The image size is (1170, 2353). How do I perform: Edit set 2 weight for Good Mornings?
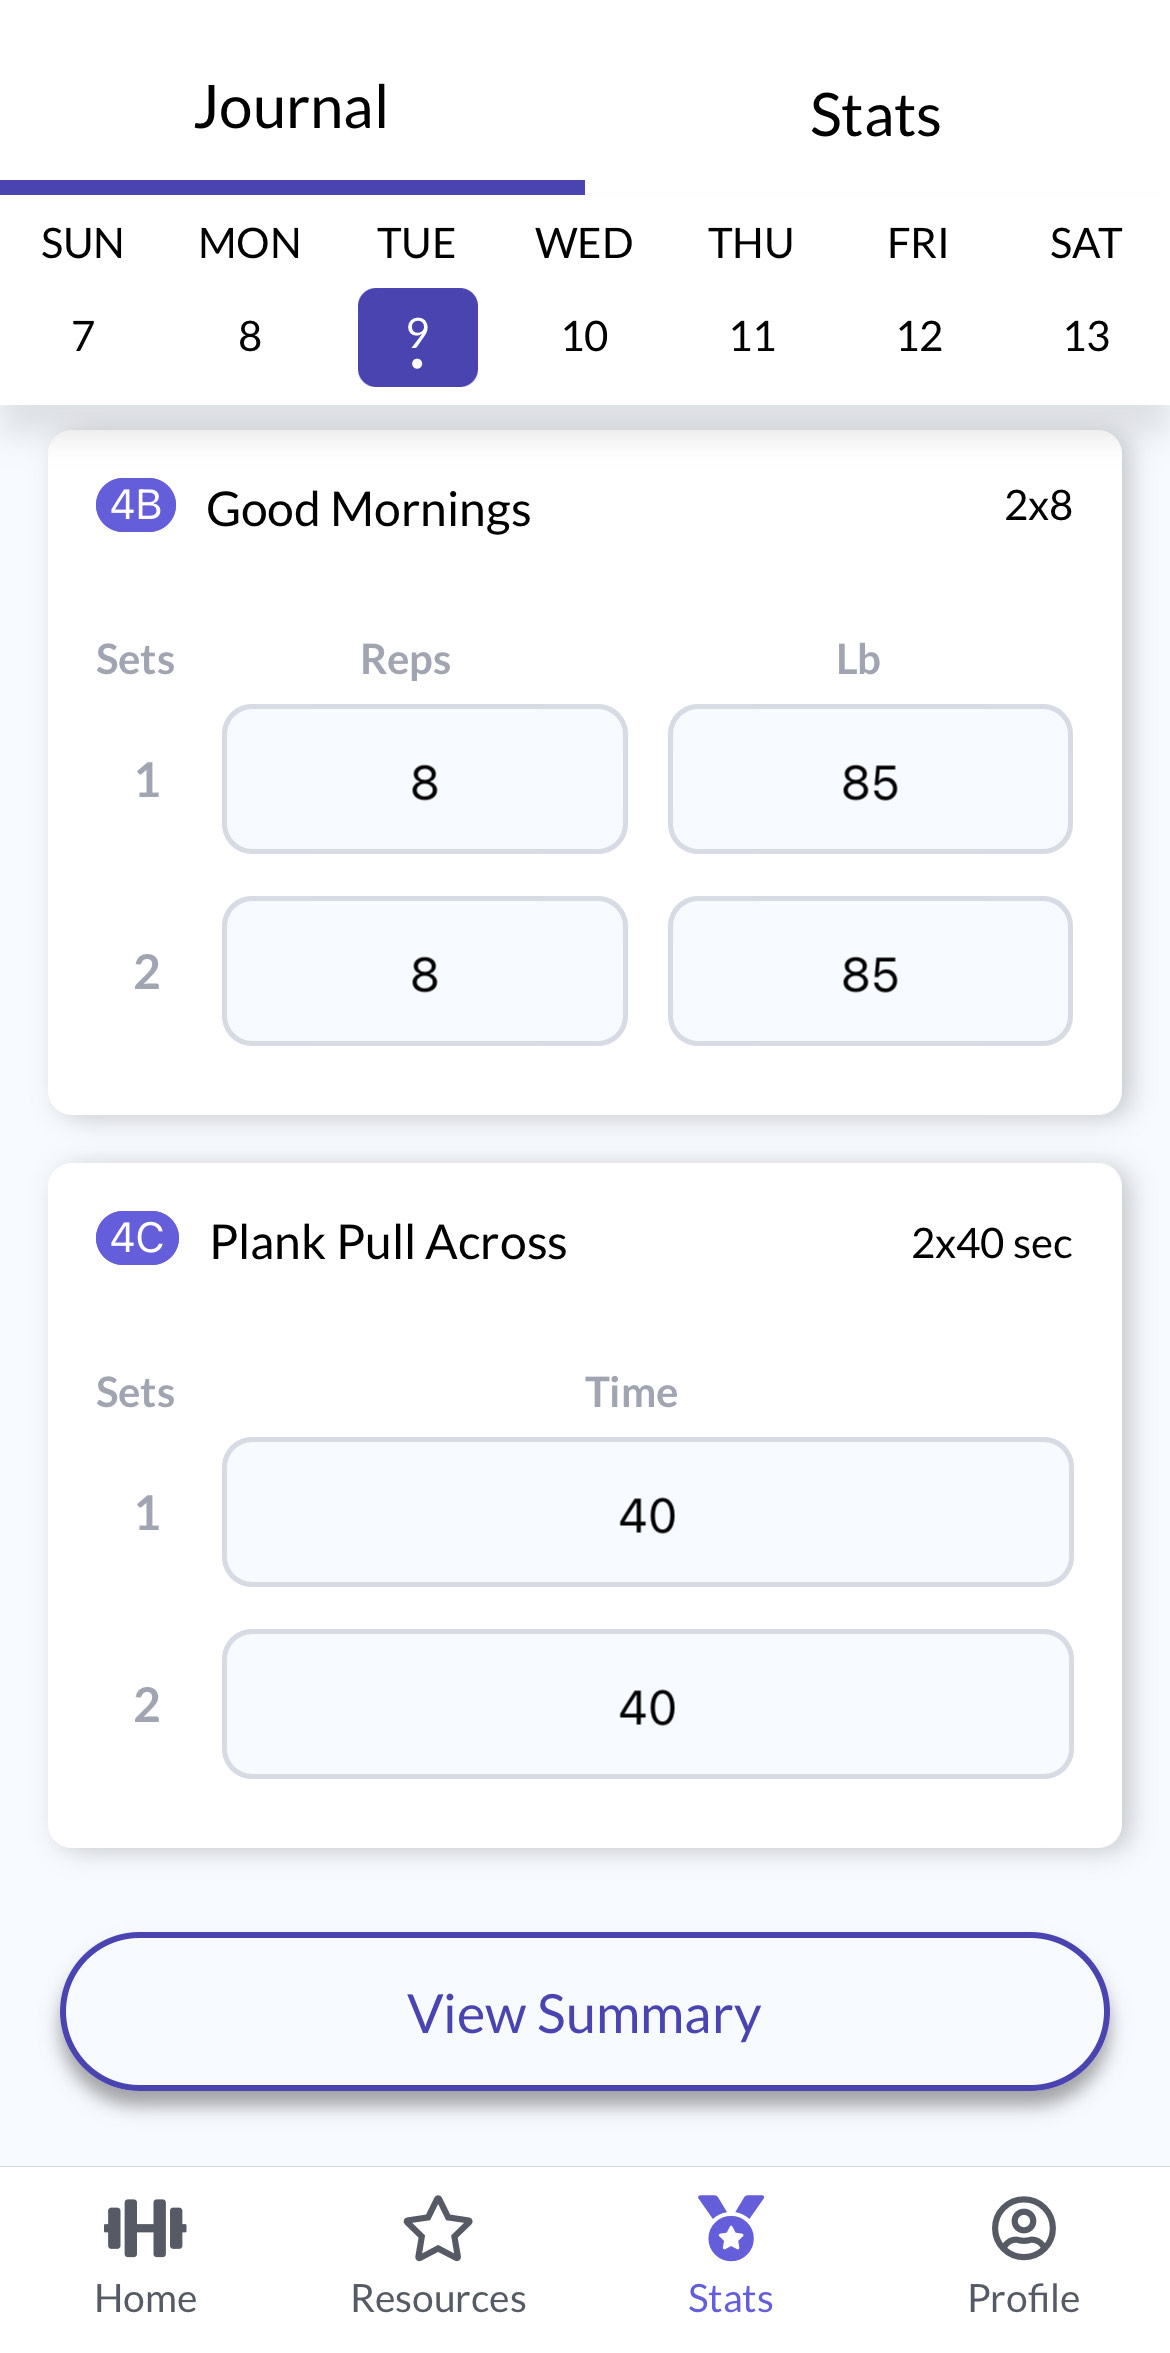[870, 971]
